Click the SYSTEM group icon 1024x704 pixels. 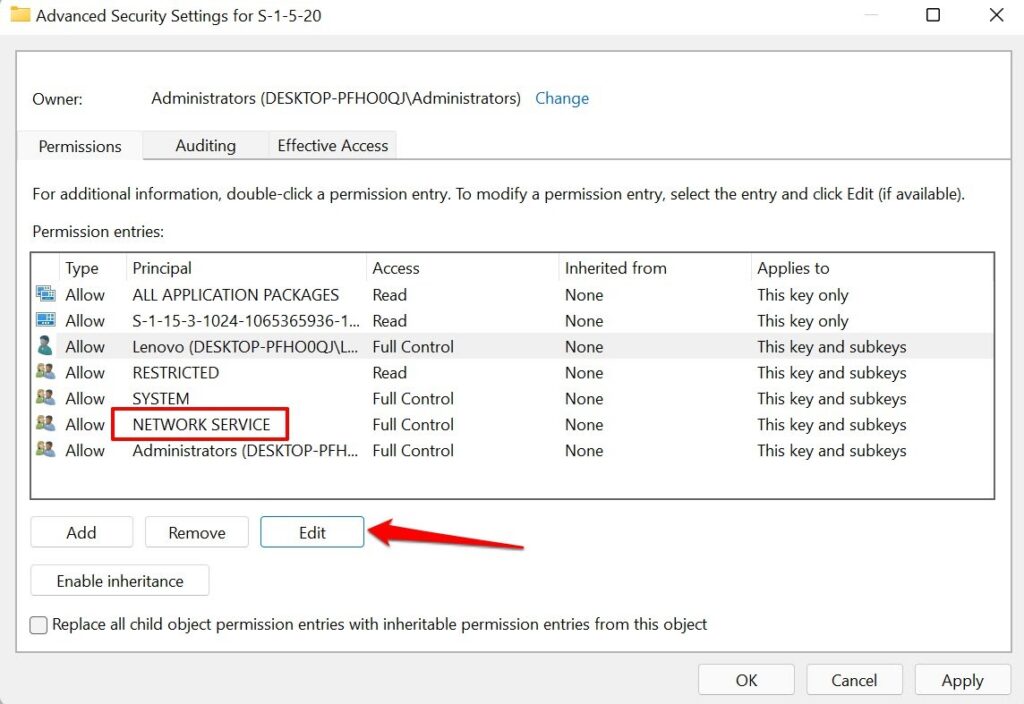(45, 398)
